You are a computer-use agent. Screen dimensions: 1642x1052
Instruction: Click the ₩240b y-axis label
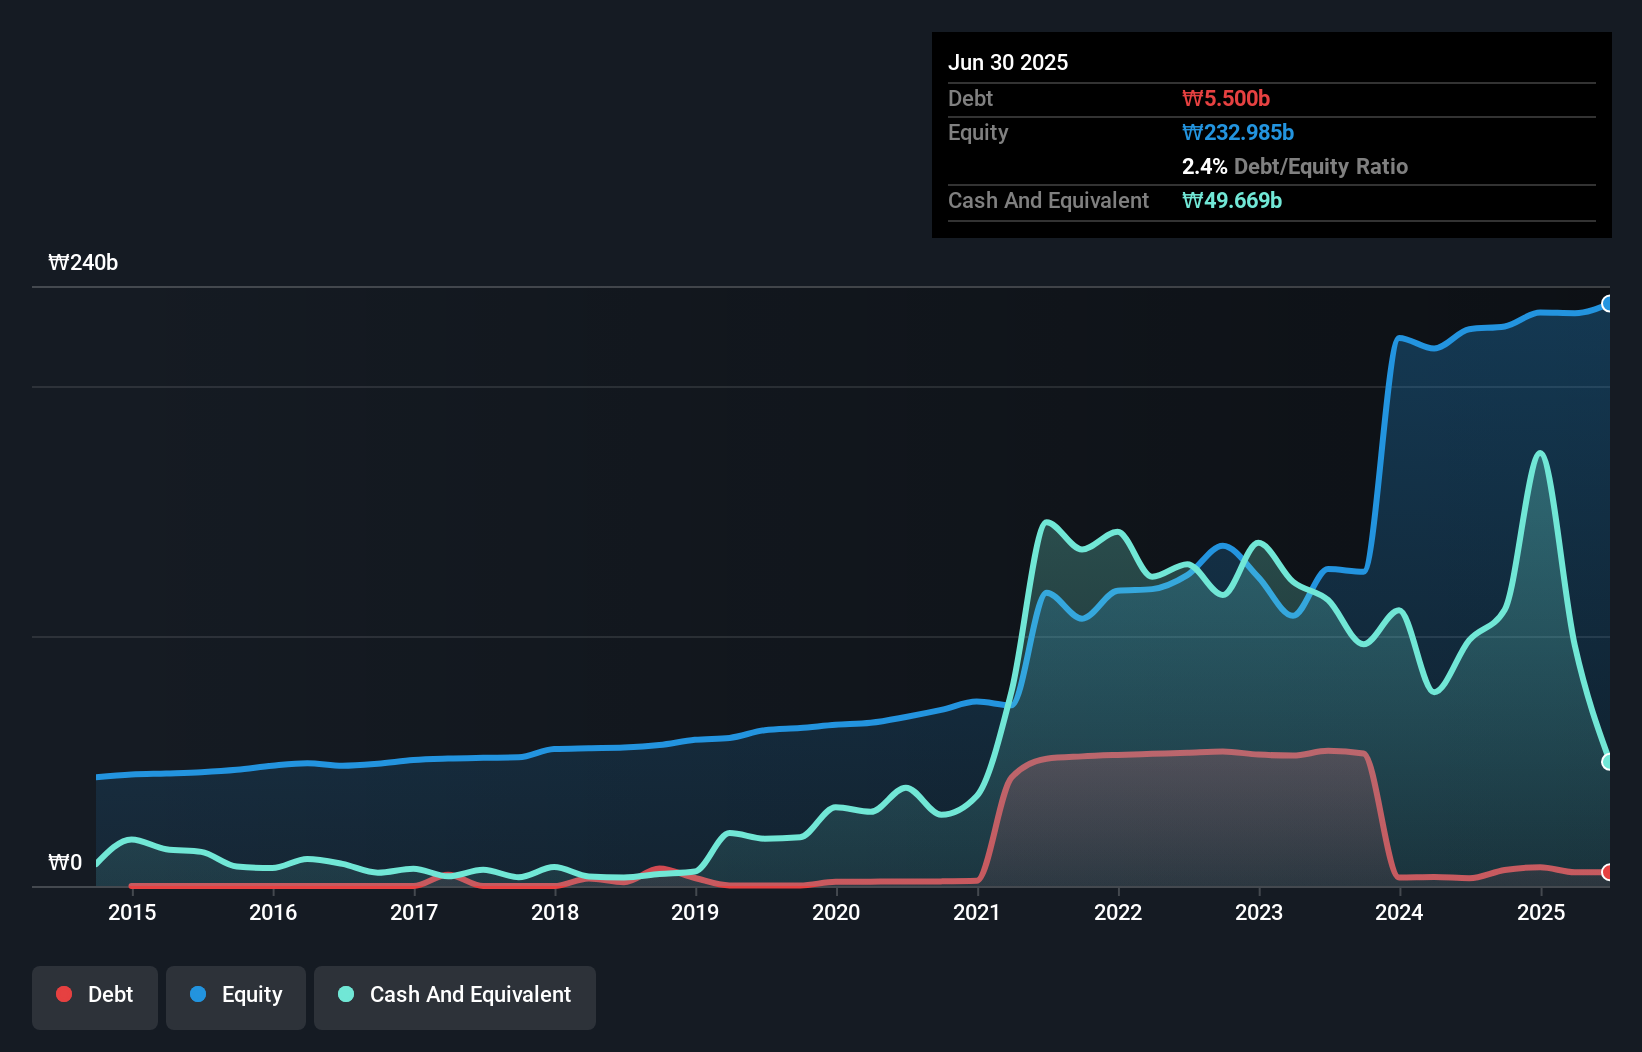point(83,263)
